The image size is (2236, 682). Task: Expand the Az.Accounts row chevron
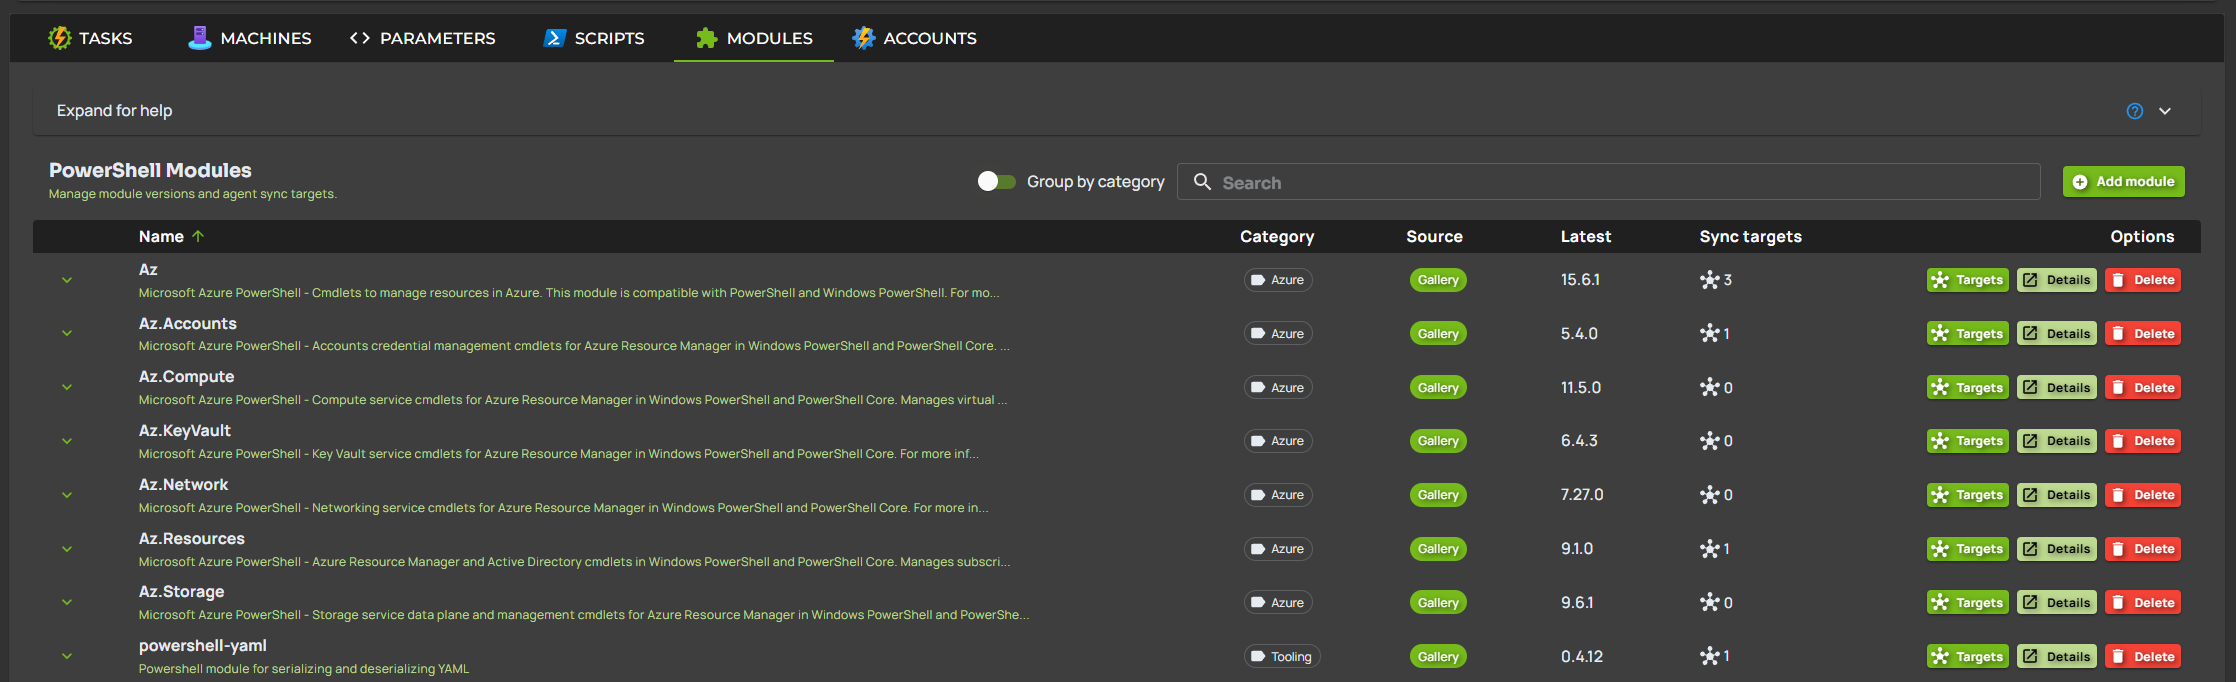67,333
